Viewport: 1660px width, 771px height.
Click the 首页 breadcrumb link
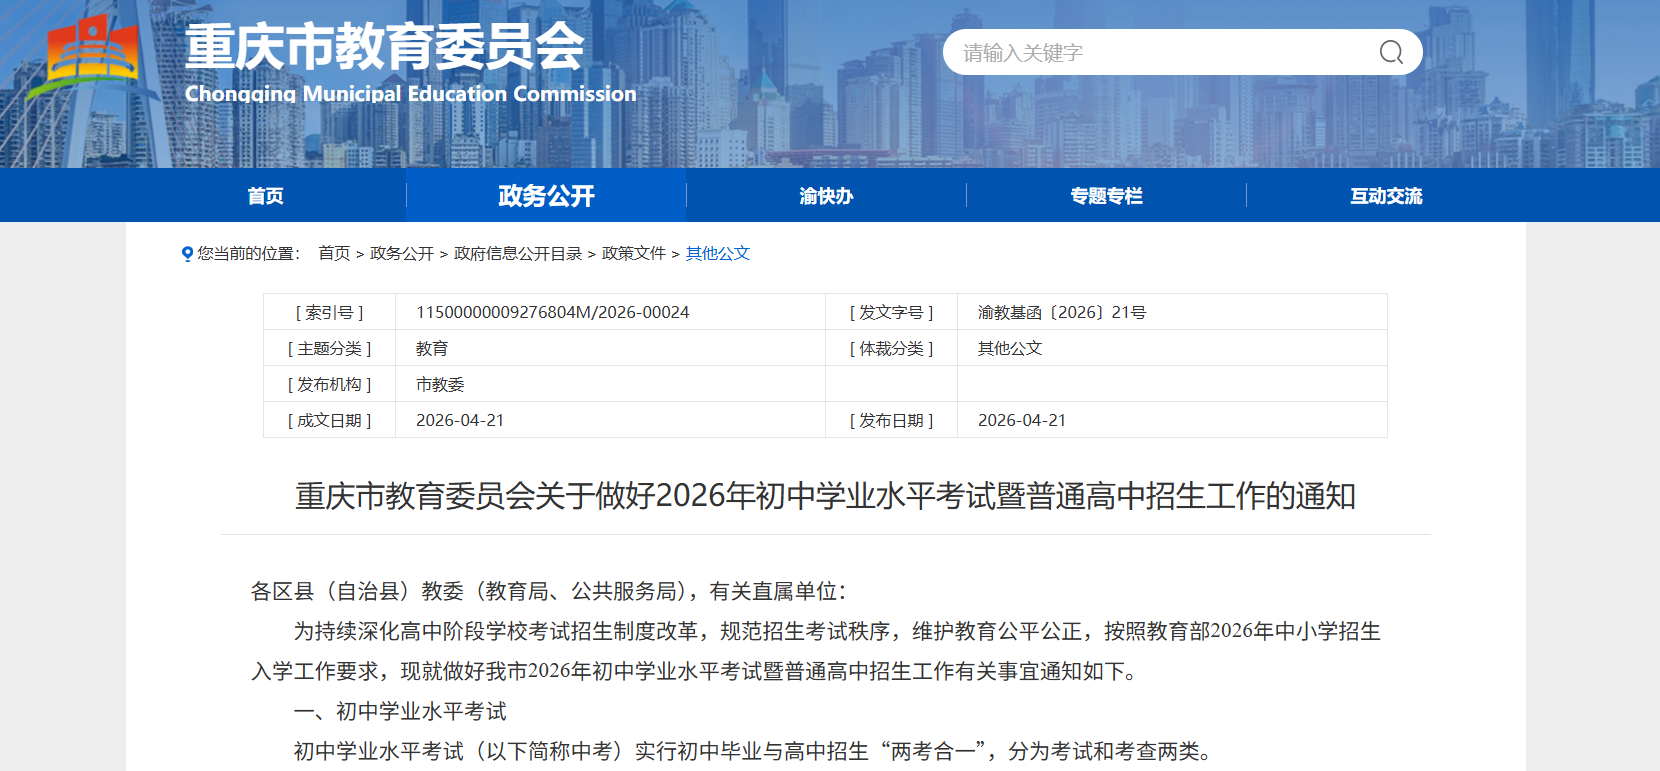334,254
